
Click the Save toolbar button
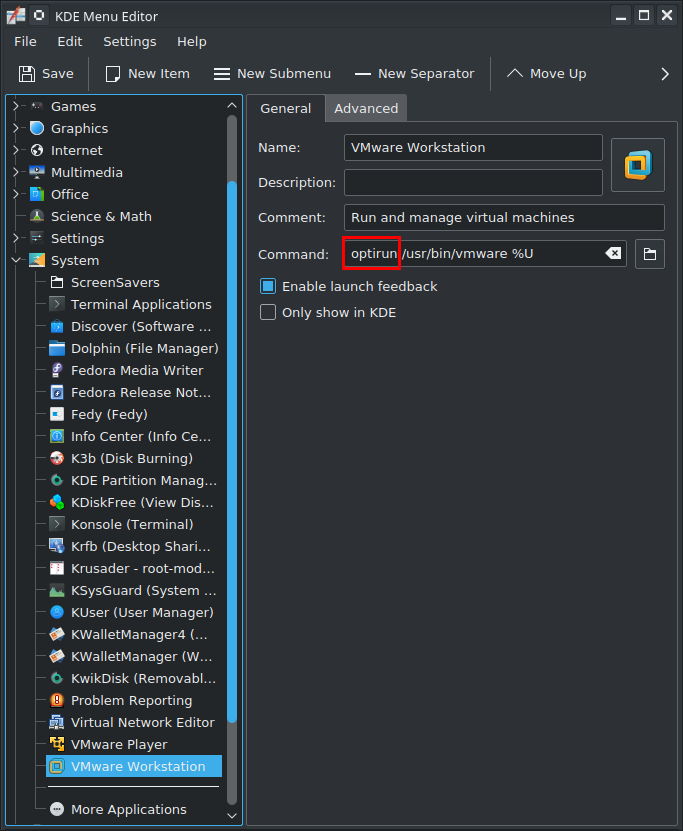point(46,74)
